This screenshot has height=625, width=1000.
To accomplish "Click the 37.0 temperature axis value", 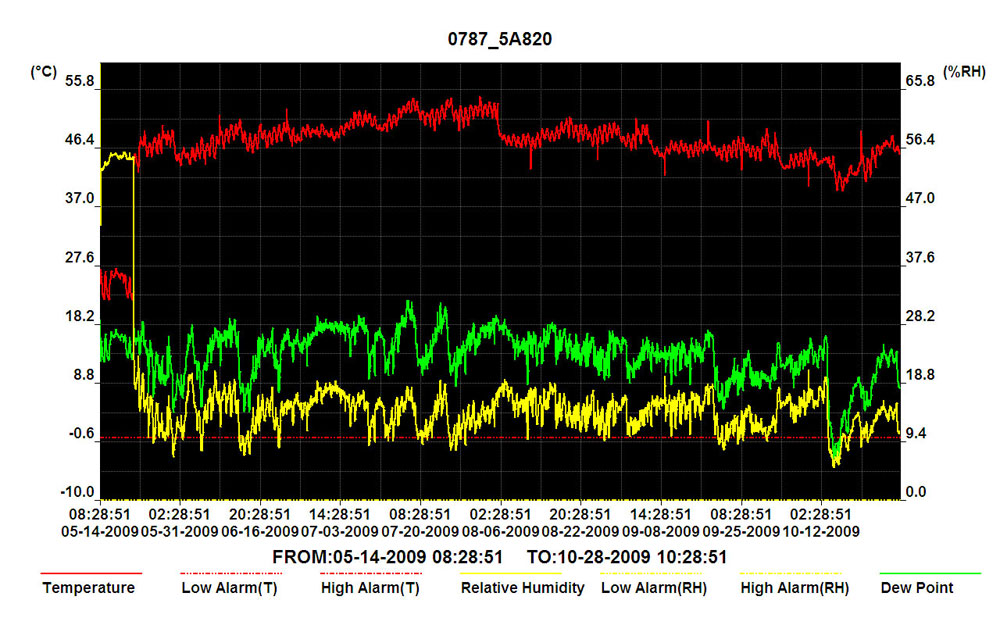I will click(x=80, y=198).
